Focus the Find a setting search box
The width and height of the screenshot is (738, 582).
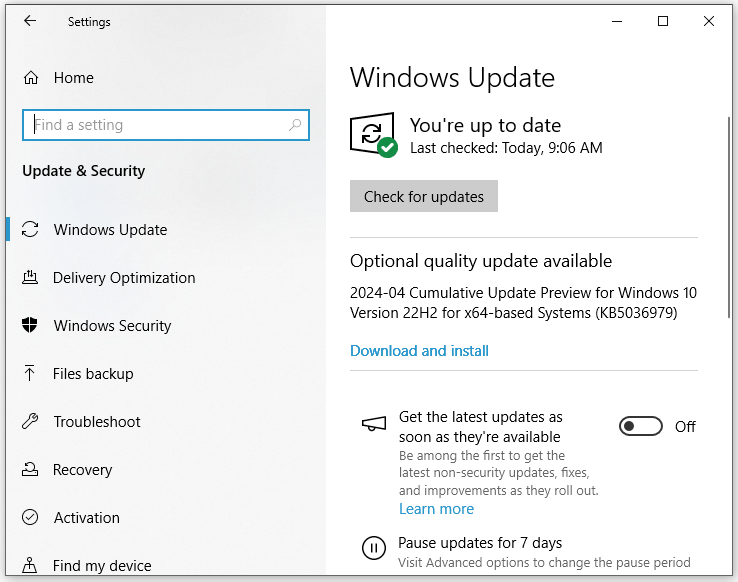click(x=166, y=125)
